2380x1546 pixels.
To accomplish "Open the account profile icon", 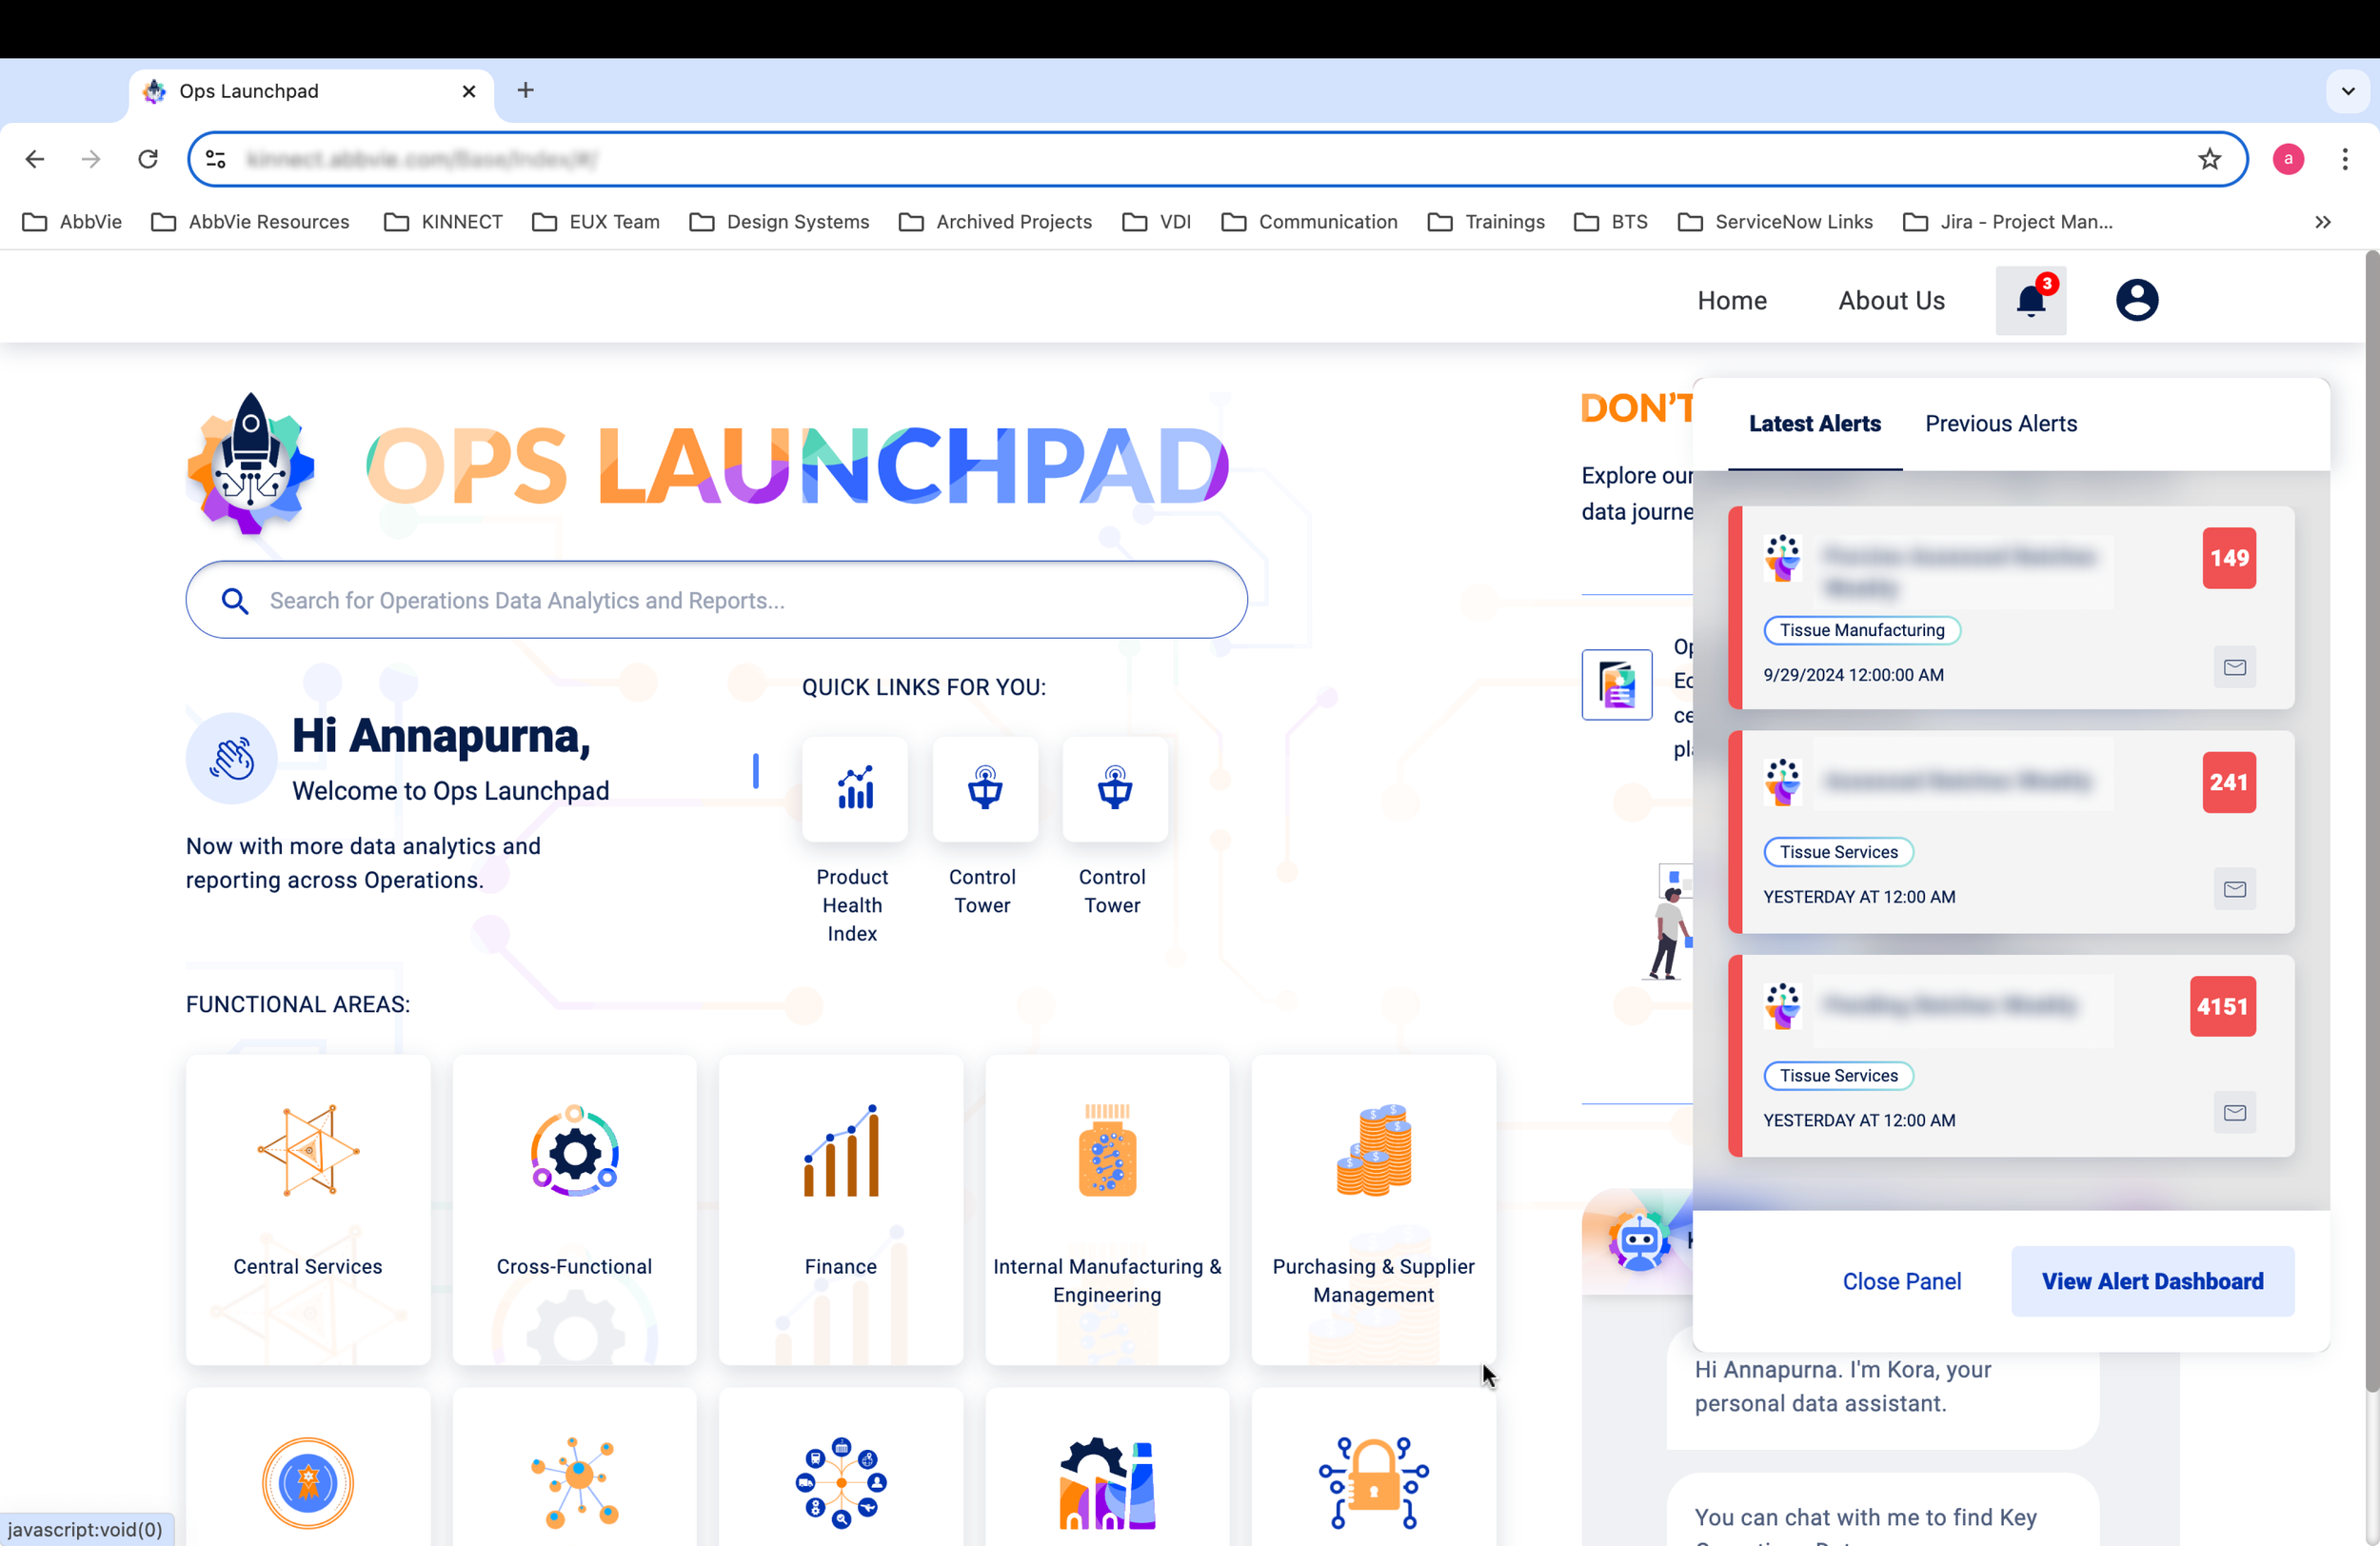I will 2136,300.
